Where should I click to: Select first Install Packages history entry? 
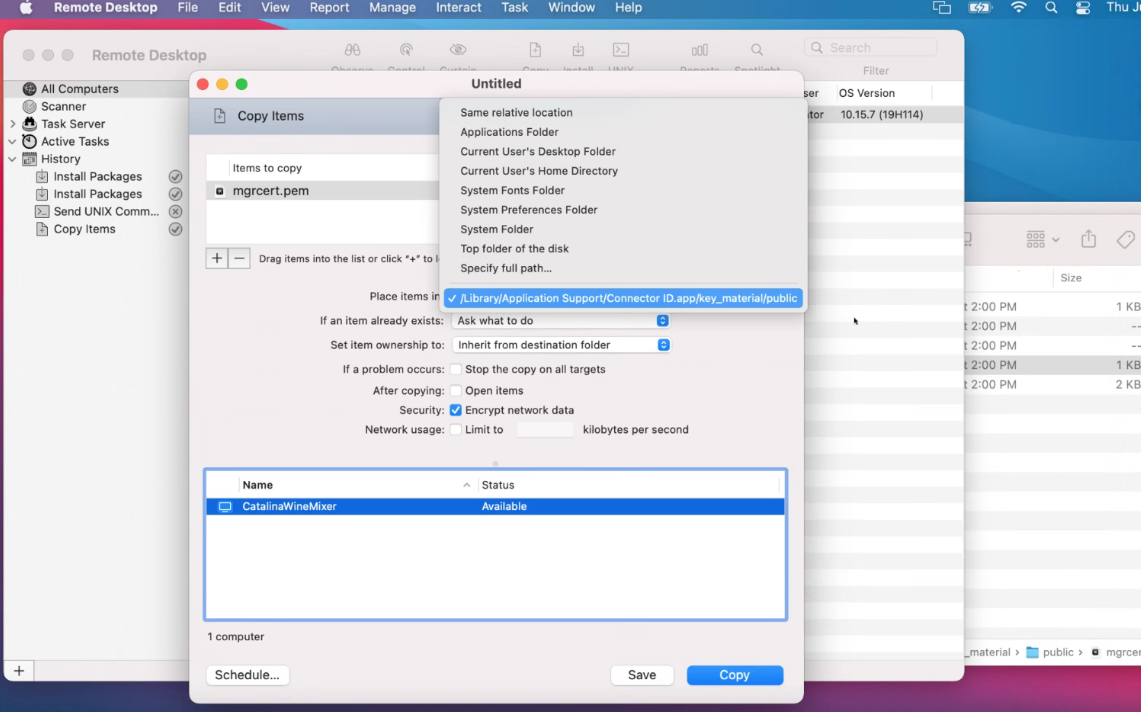point(98,176)
